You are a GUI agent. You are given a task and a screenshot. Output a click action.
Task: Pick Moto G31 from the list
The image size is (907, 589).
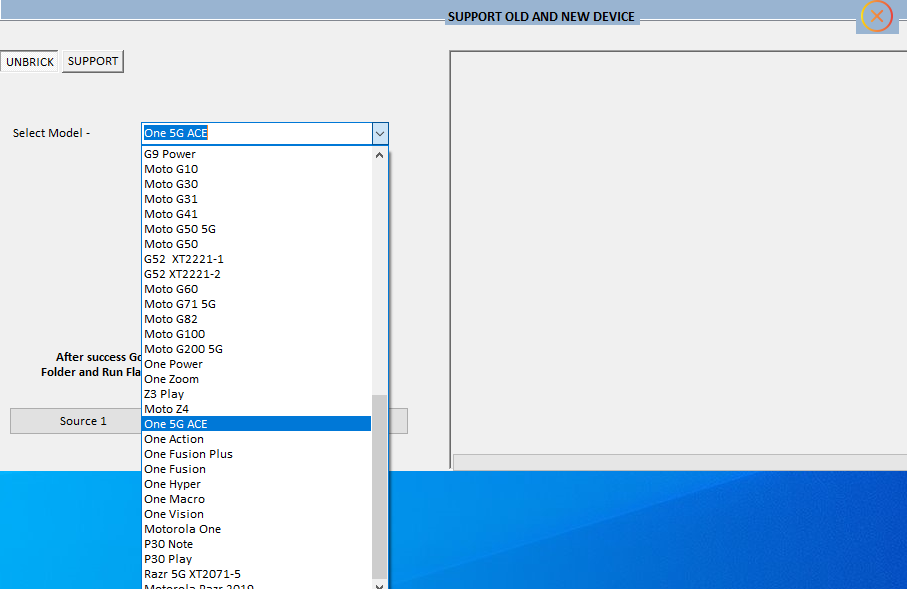click(256, 199)
